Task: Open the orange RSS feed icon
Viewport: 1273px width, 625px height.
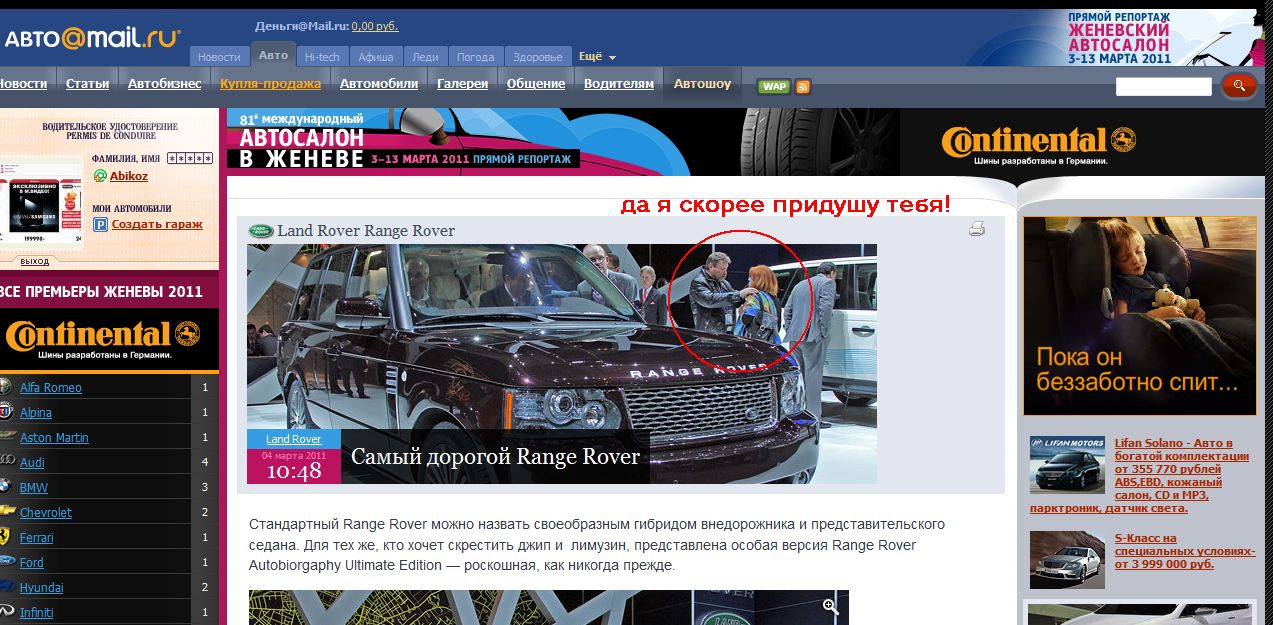Action: pyautogui.click(x=802, y=87)
